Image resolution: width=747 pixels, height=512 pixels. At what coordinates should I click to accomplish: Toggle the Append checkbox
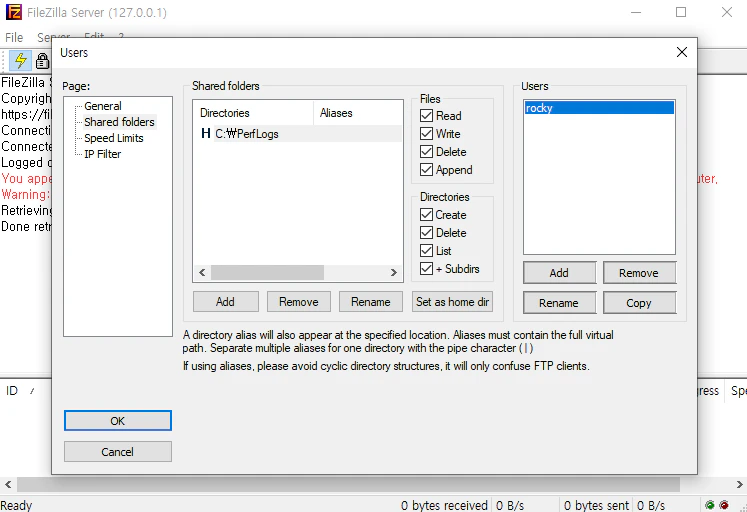tap(426, 170)
